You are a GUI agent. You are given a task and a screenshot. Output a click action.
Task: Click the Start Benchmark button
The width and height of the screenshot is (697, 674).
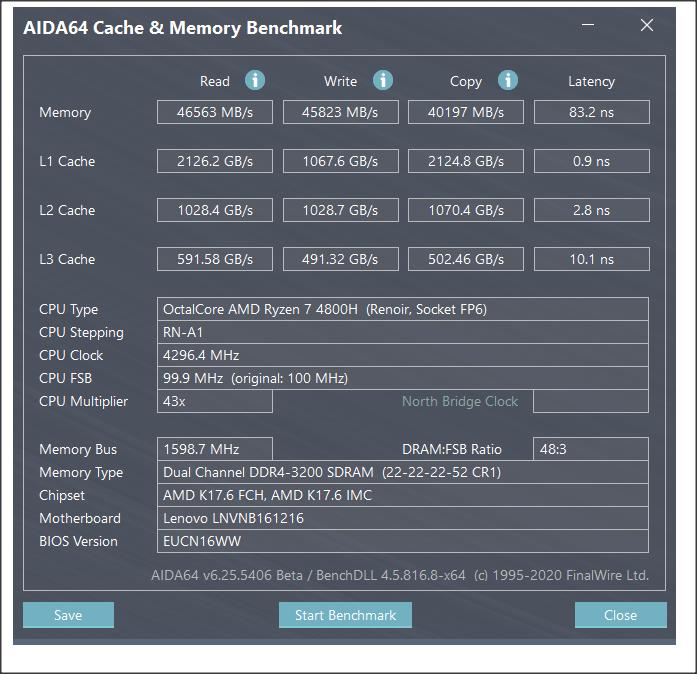[345, 615]
